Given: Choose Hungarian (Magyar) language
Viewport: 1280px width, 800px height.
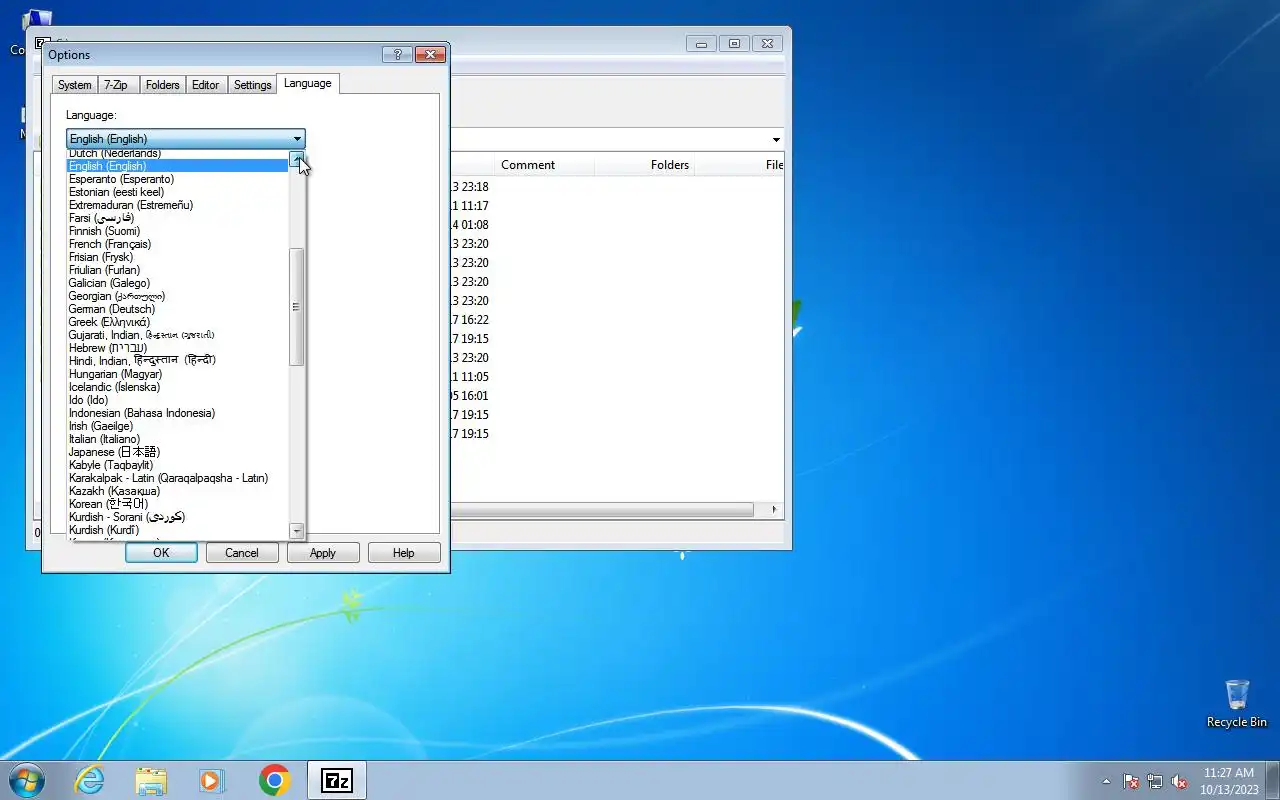Looking at the screenshot, I should [178, 374].
